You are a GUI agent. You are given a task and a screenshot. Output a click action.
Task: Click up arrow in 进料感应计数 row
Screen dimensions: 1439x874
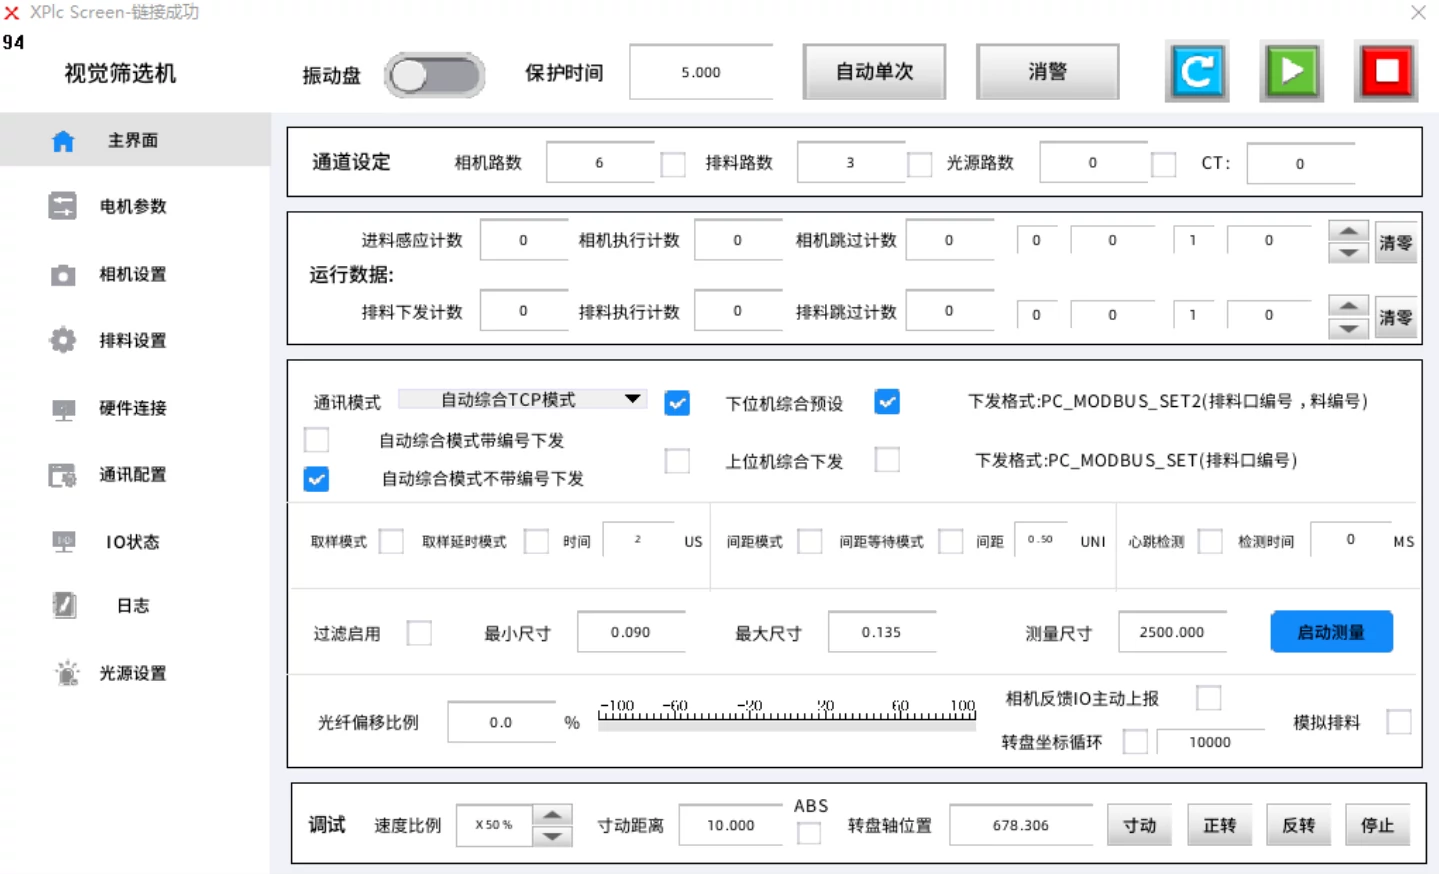(1348, 231)
